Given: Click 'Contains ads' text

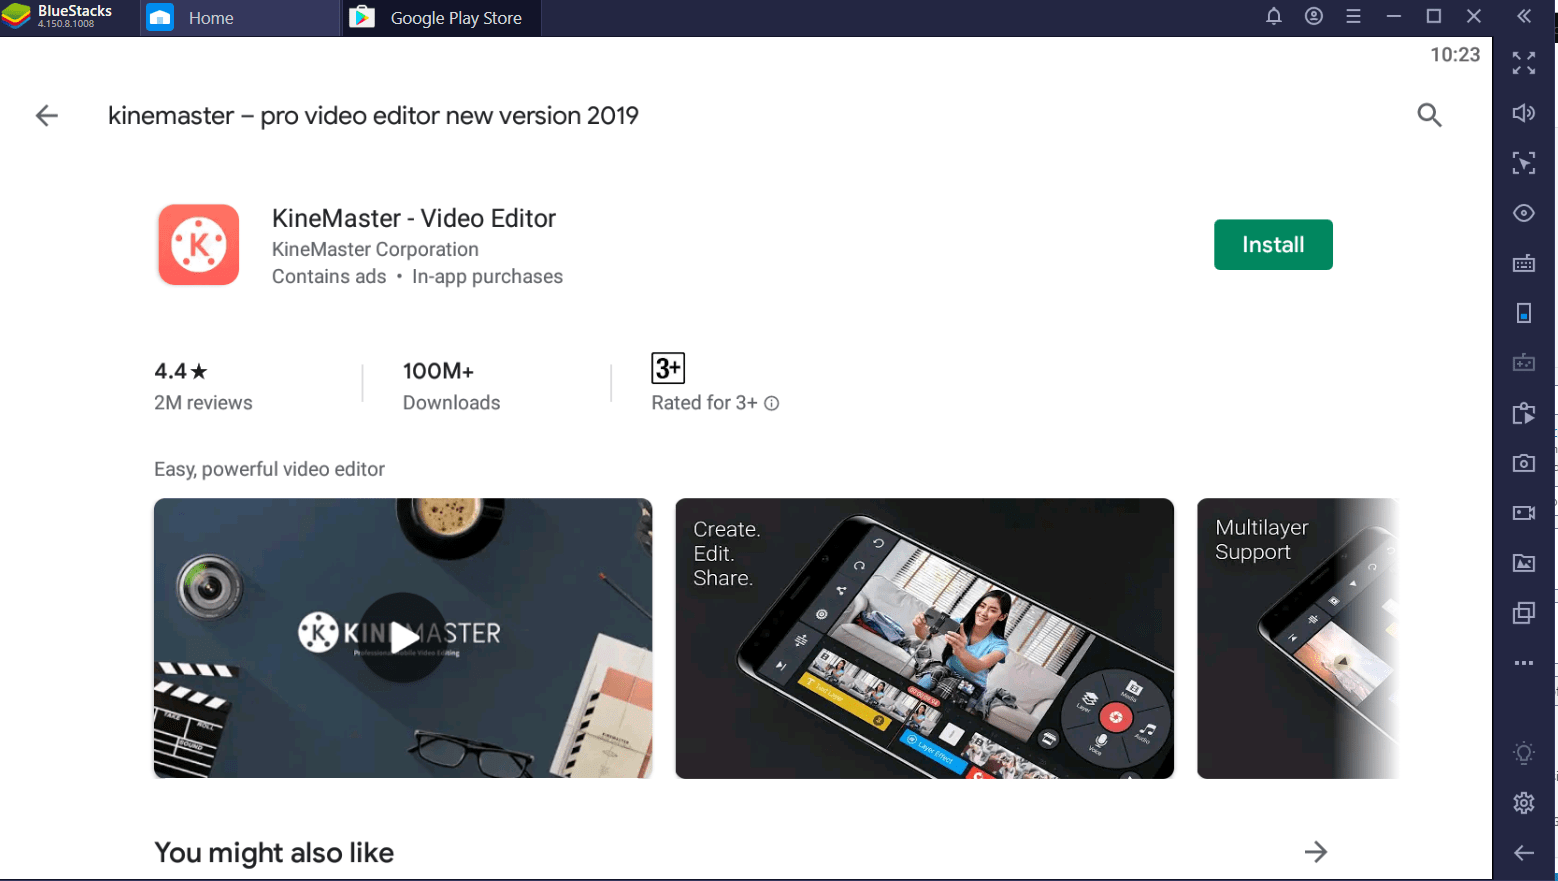Looking at the screenshot, I should (x=329, y=277).
